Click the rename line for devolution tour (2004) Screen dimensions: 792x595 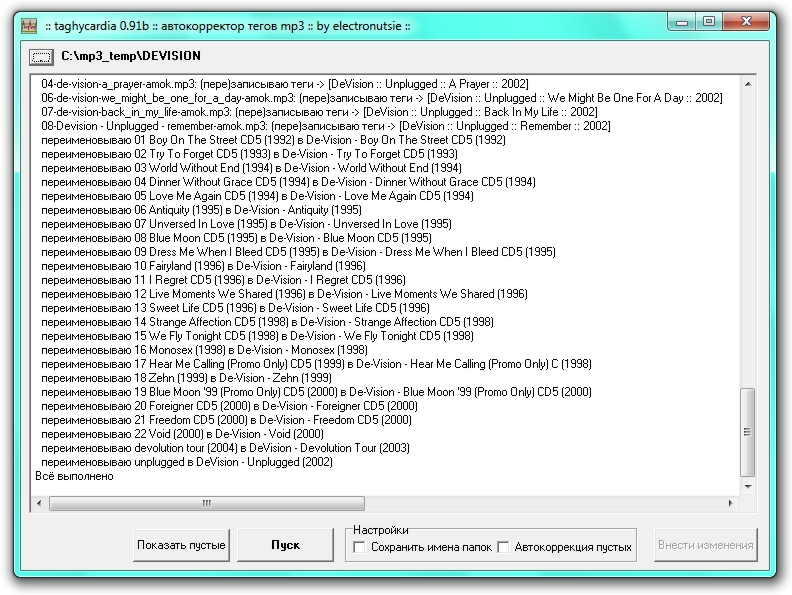[225, 449]
